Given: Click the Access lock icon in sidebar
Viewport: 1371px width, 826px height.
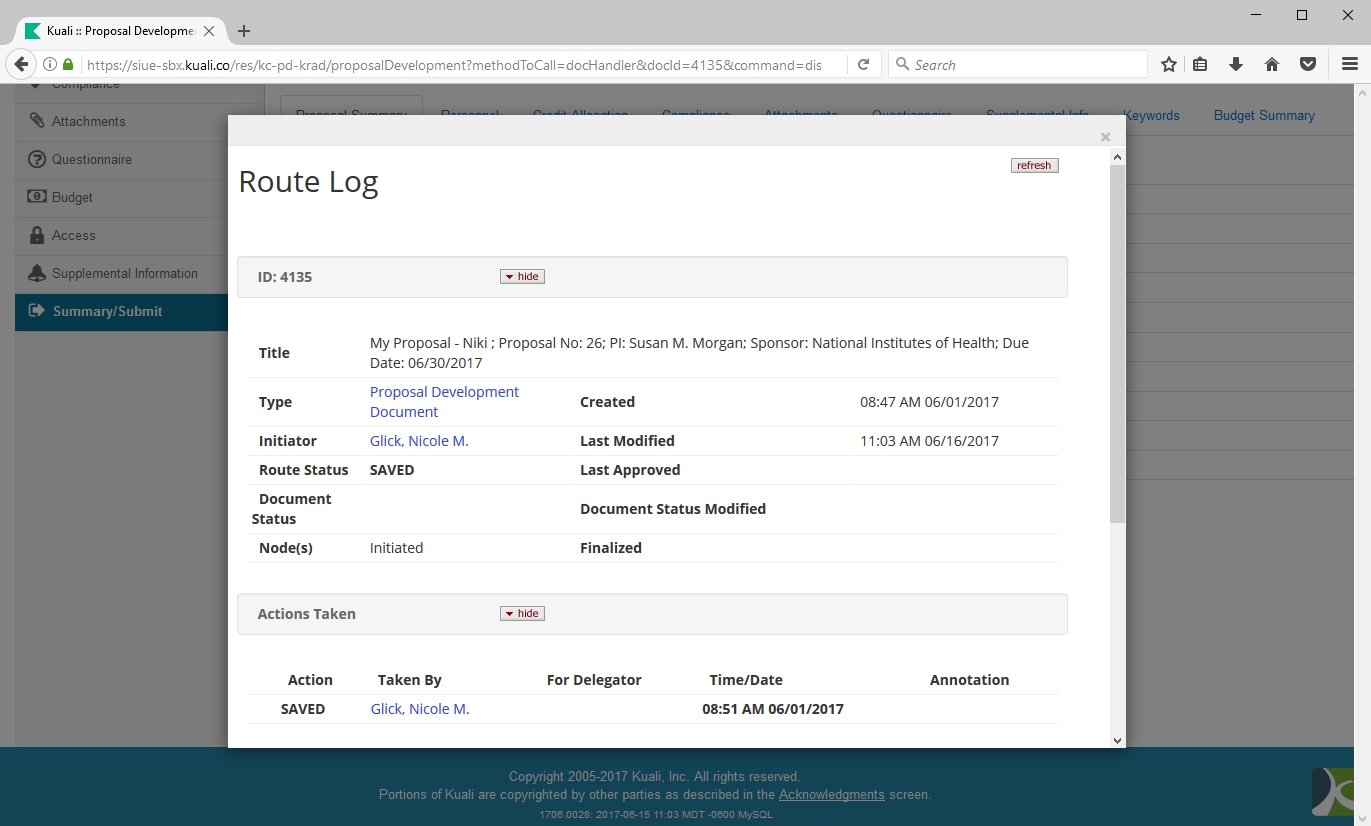Looking at the screenshot, I should pyautogui.click(x=37, y=236).
